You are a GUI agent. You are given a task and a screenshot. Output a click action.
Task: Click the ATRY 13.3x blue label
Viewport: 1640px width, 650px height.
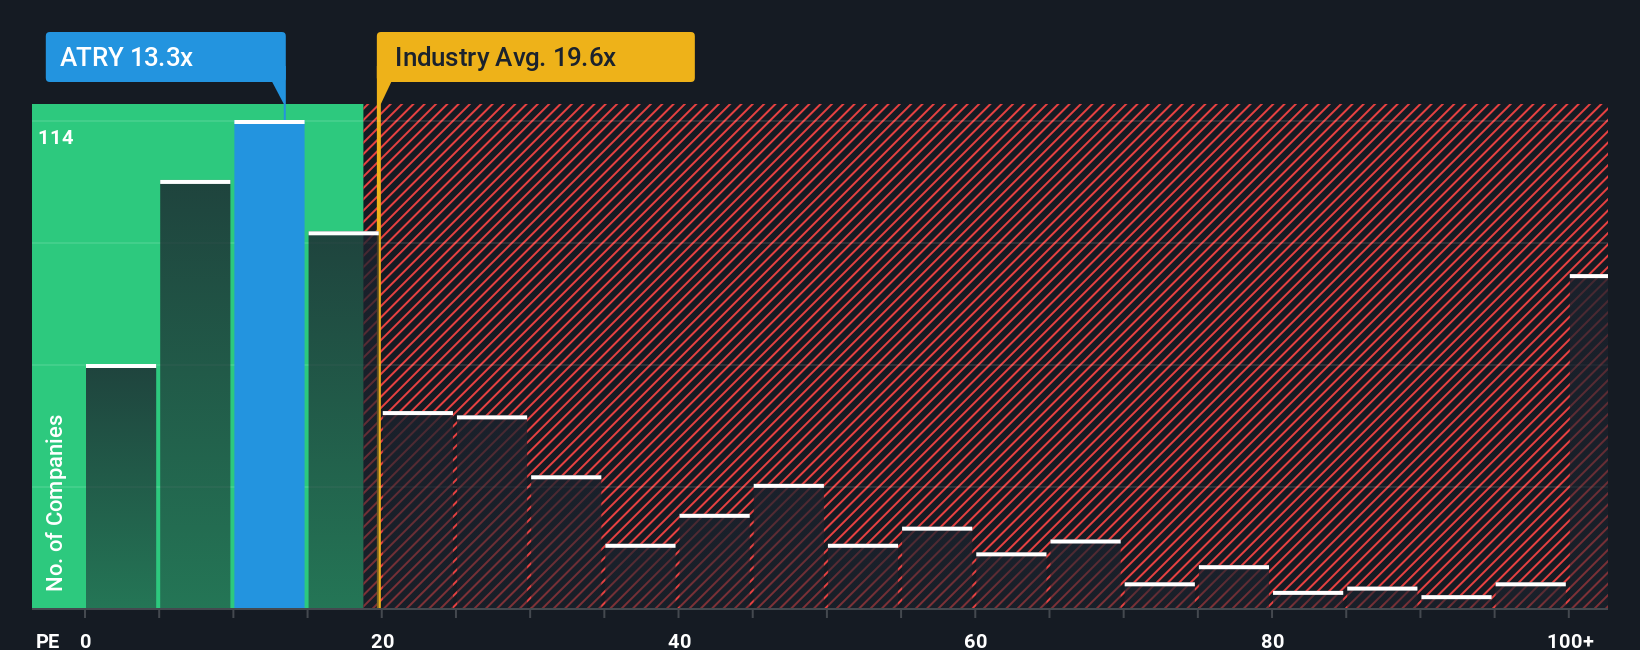pyautogui.click(x=165, y=57)
